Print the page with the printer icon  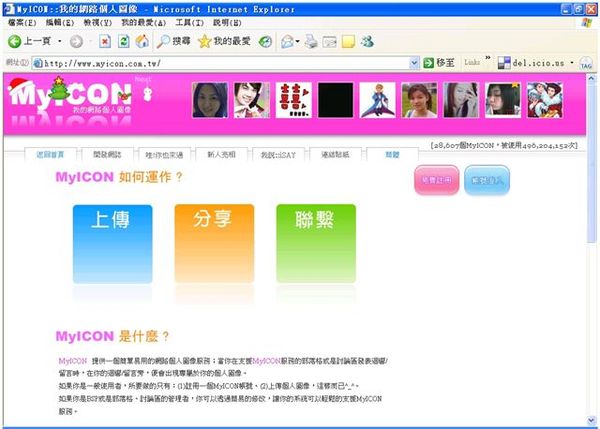click(x=311, y=41)
